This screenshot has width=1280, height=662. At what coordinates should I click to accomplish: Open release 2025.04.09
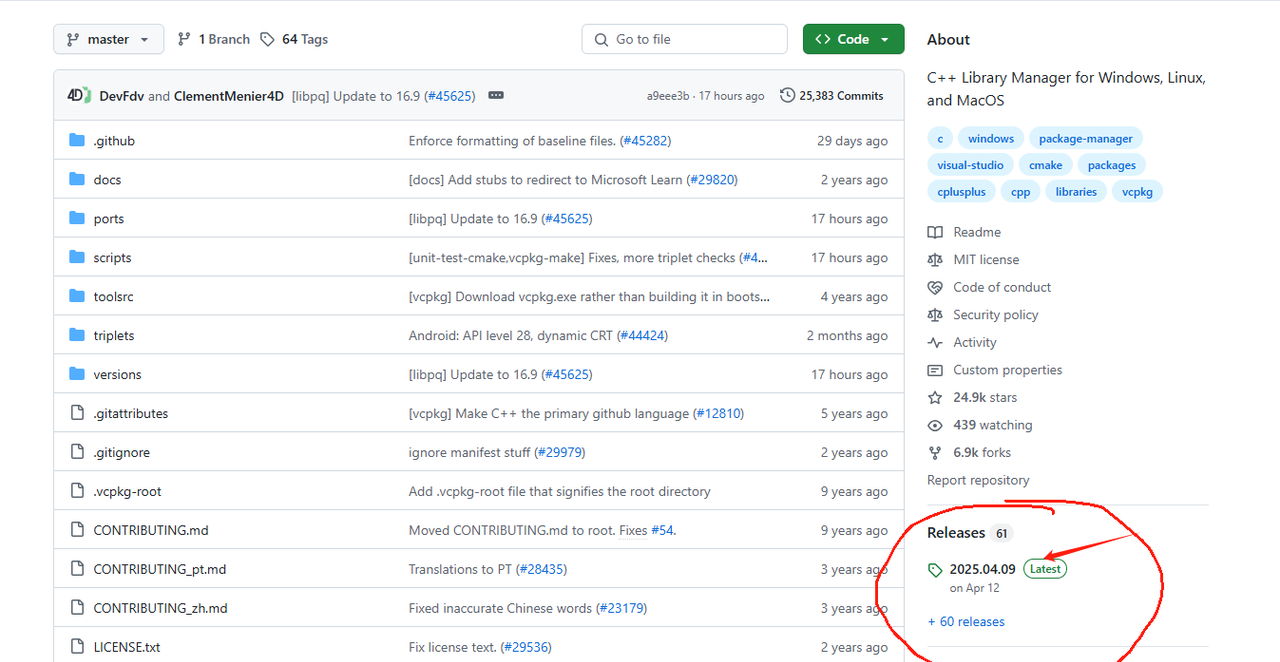[982, 569]
